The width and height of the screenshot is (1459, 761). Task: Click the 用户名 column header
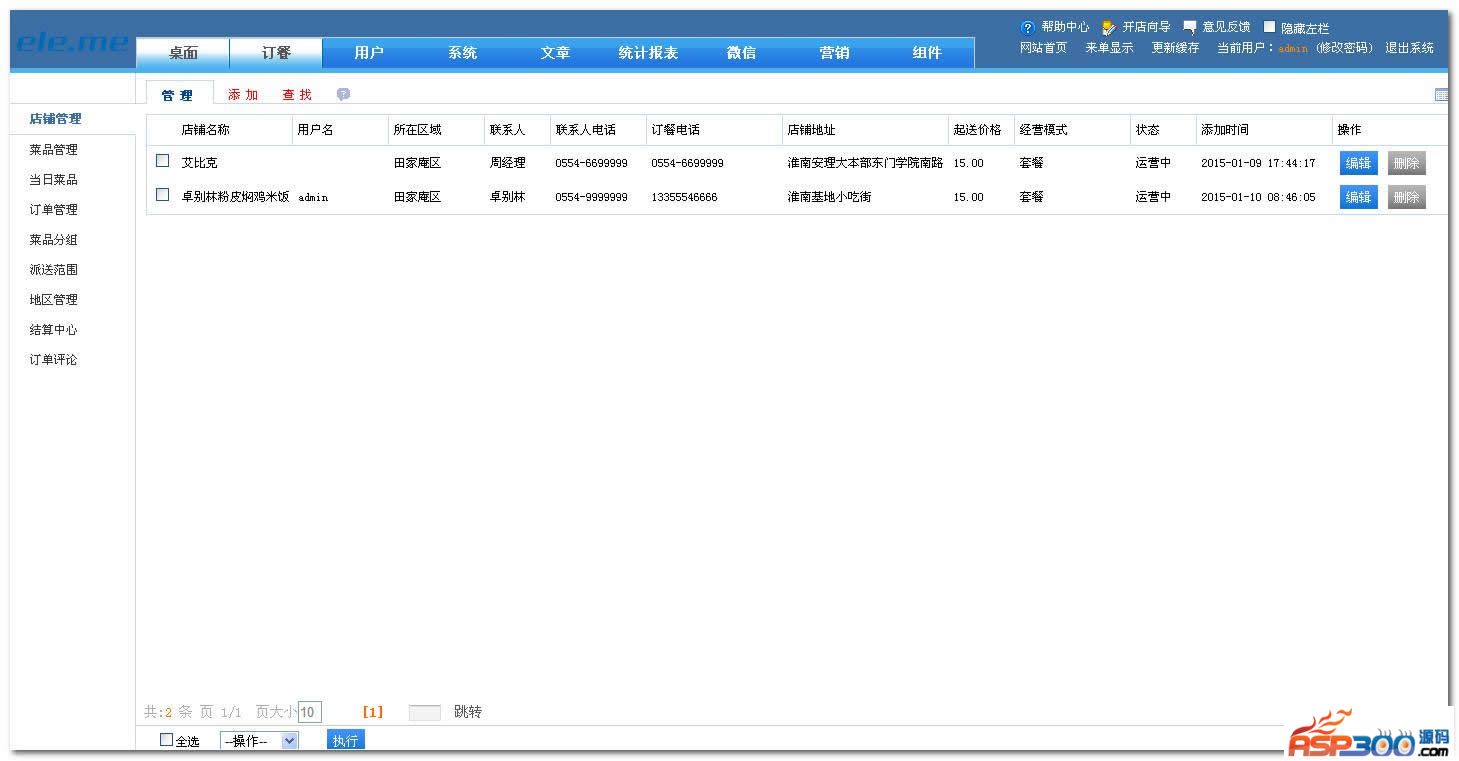click(315, 130)
